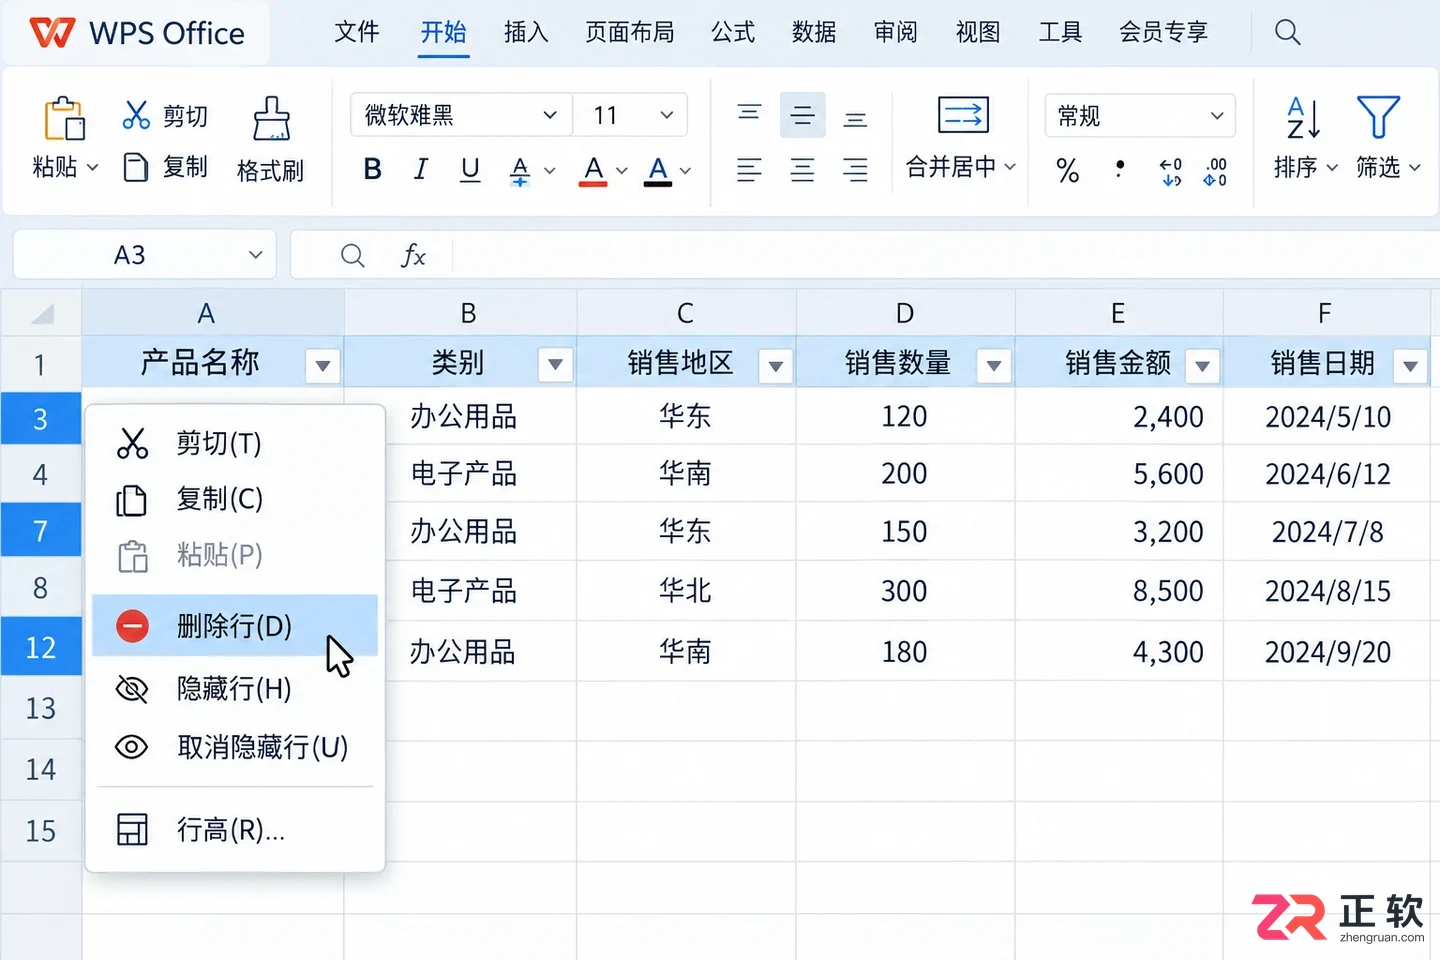Click the select-all corner triangle
The image size is (1440, 960).
pyautogui.click(x=41, y=314)
